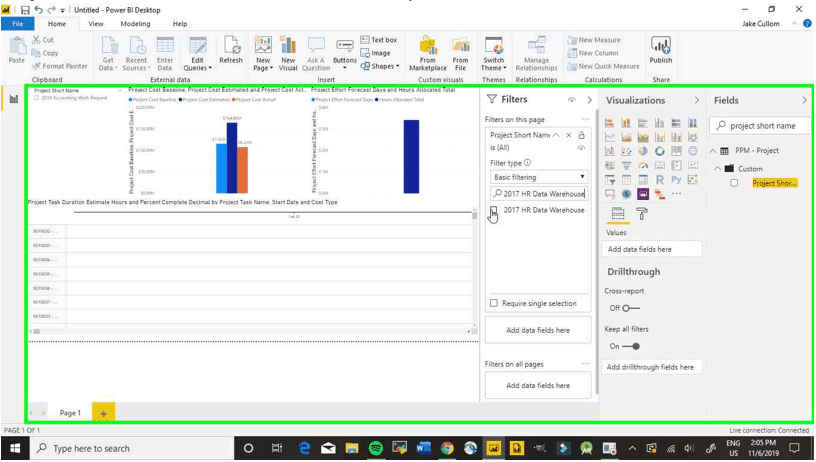Collapse the Visualizations pane chevron

[696, 100]
